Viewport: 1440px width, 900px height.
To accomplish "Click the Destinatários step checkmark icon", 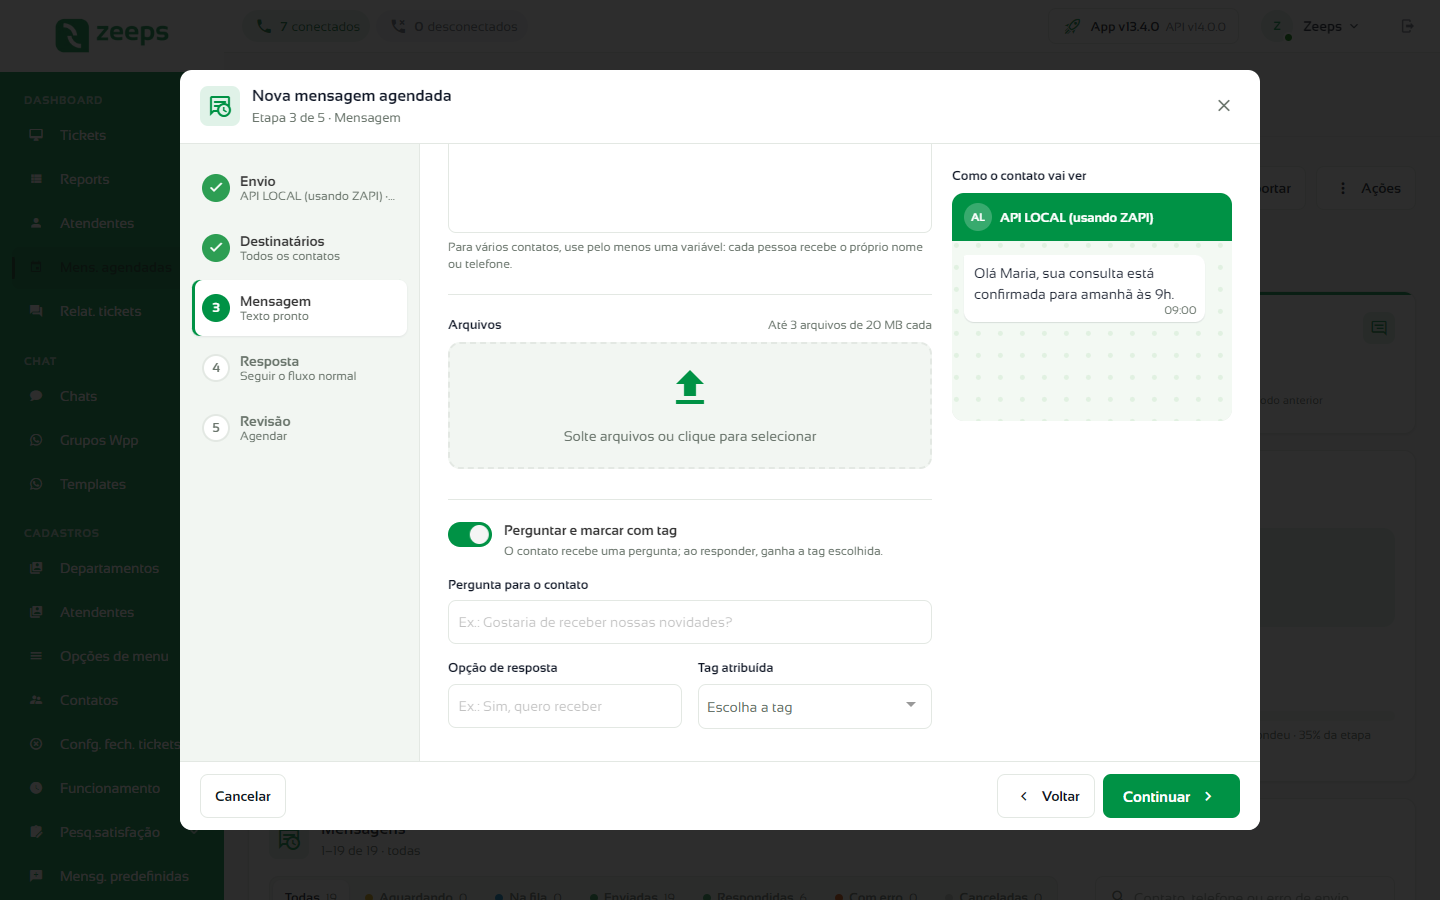I will click(216, 248).
